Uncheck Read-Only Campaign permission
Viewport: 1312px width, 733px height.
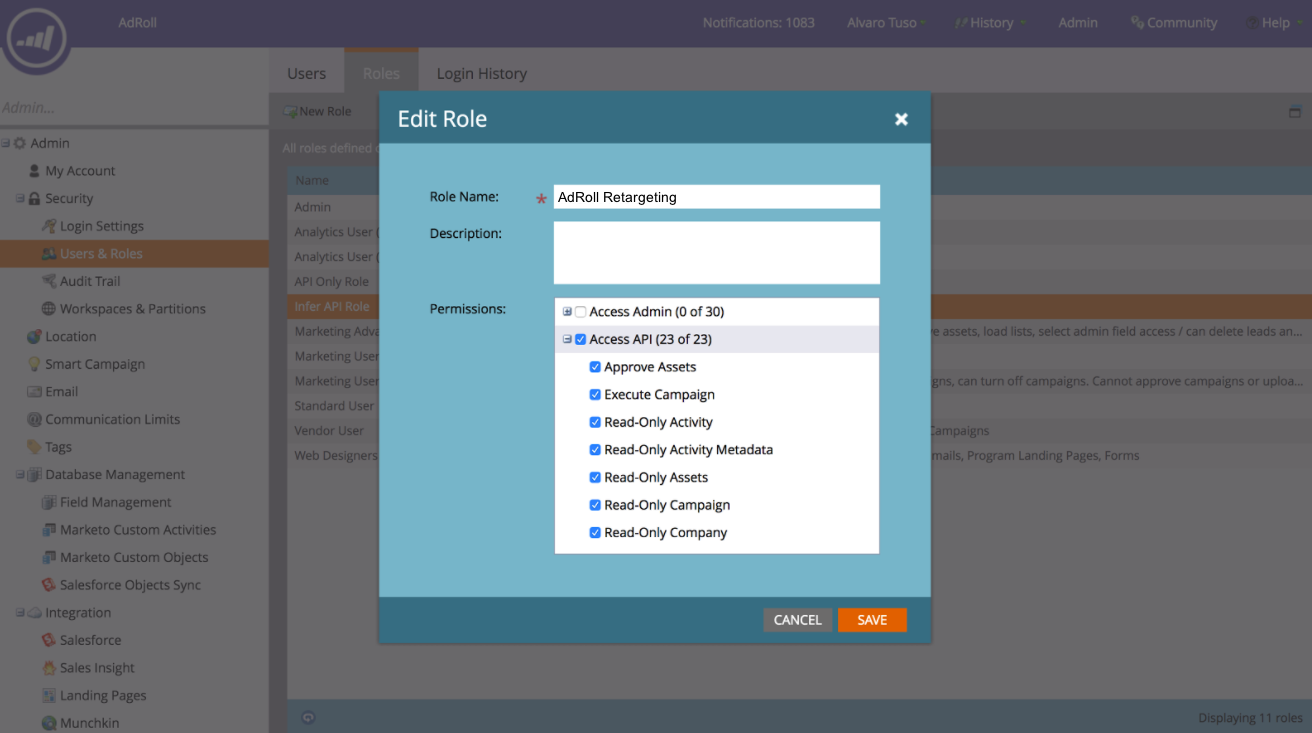596,505
